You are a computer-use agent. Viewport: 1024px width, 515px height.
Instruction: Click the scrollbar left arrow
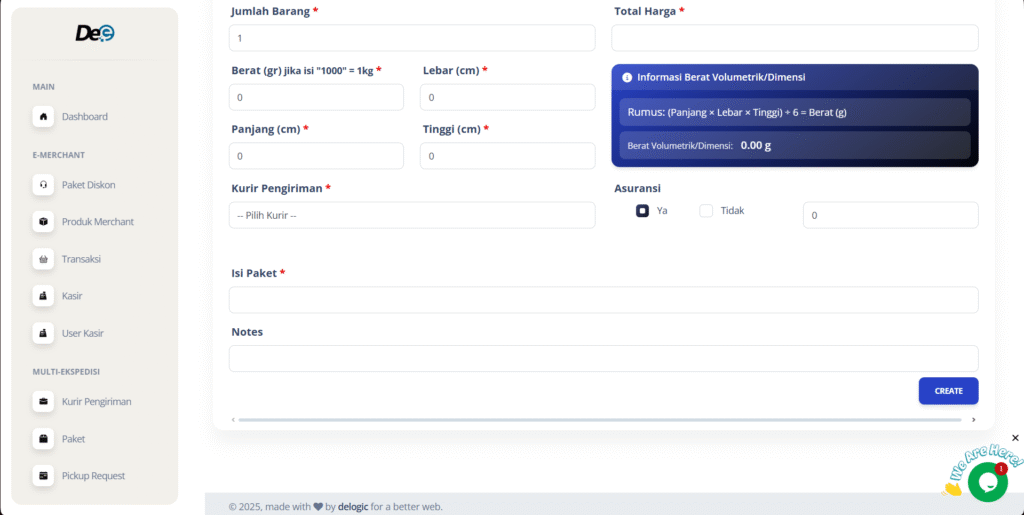click(x=233, y=420)
